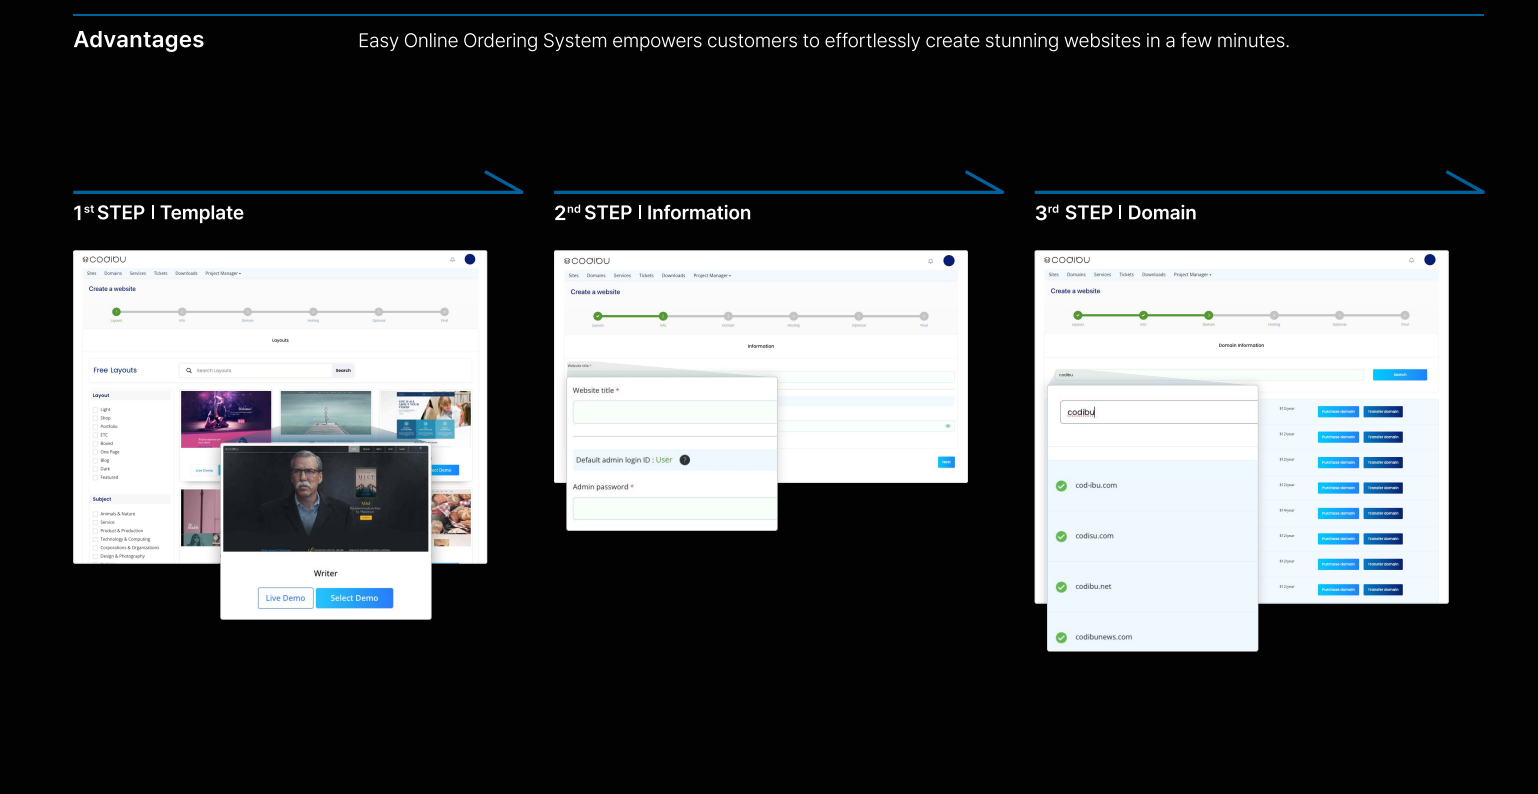This screenshot has width=1538, height=794.
Task: Open the Live Demo for Writer template
Action: (x=286, y=598)
